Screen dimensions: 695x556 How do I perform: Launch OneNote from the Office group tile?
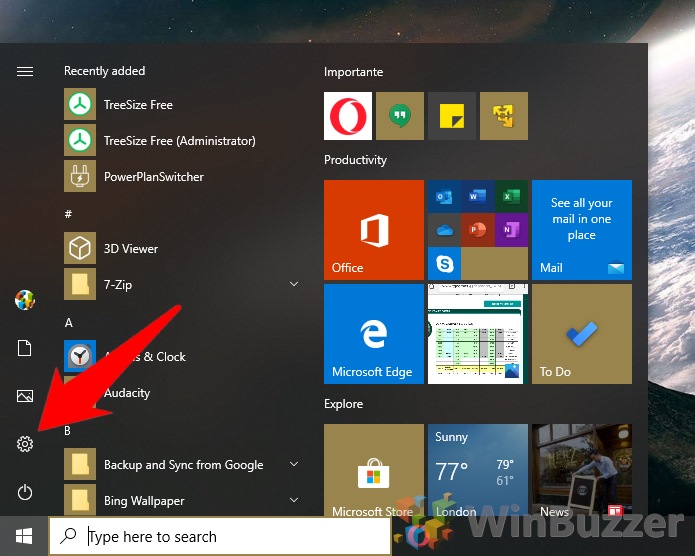click(511, 230)
